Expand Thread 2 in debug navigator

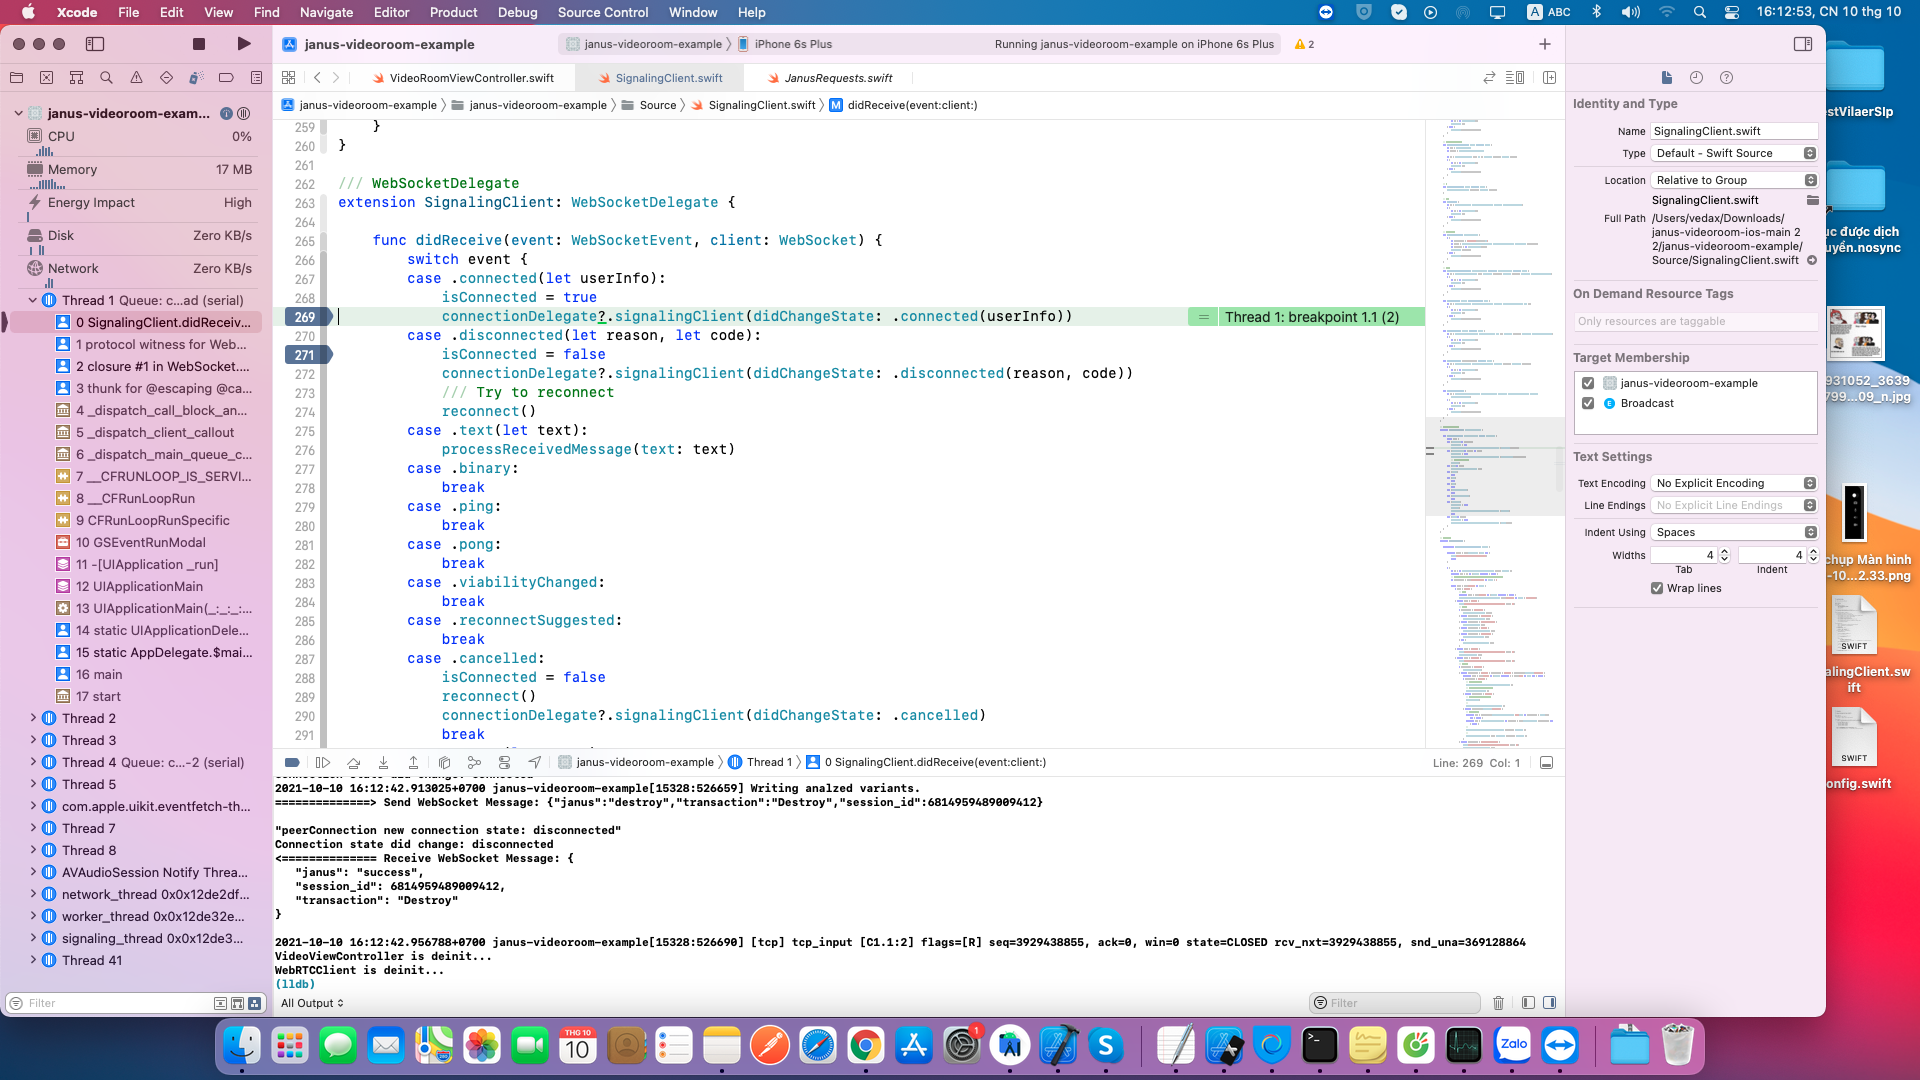tap(33, 718)
